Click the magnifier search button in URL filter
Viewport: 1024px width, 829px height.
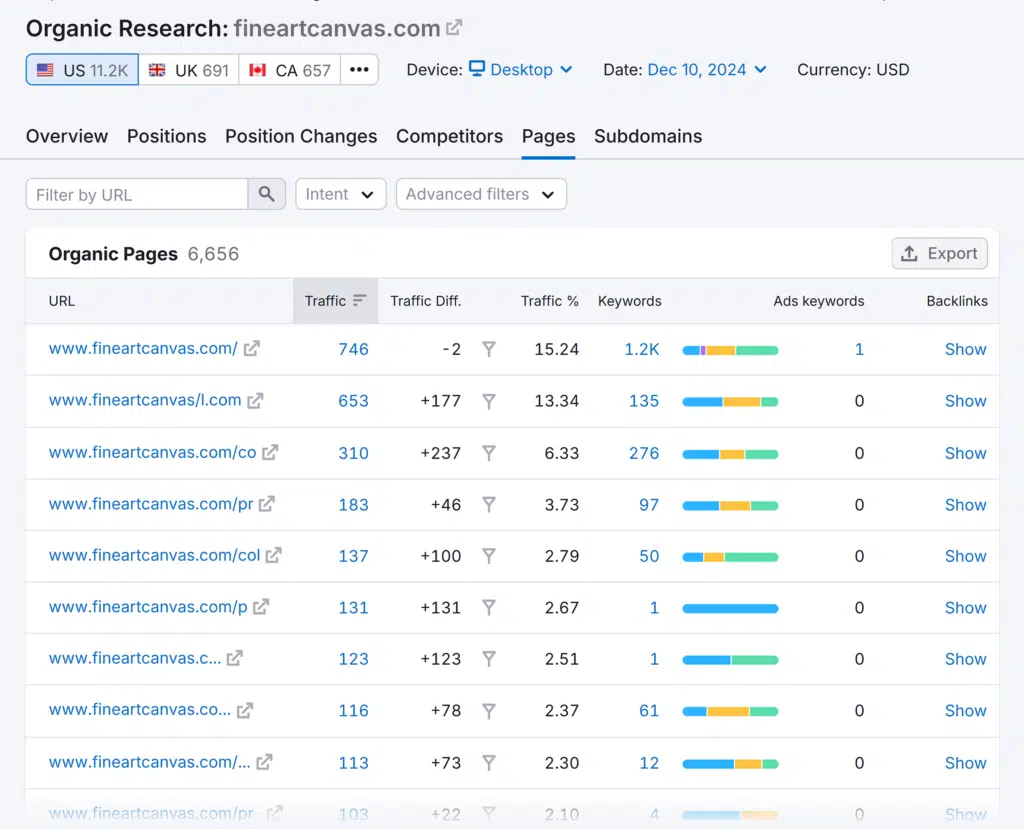(x=266, y=194)
